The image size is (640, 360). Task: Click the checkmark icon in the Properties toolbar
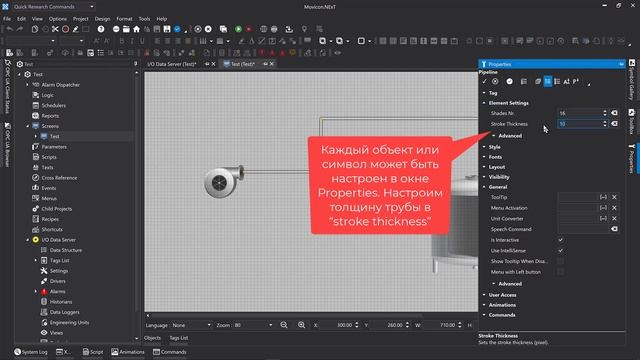pyautogui.click(x=484, y=82)
